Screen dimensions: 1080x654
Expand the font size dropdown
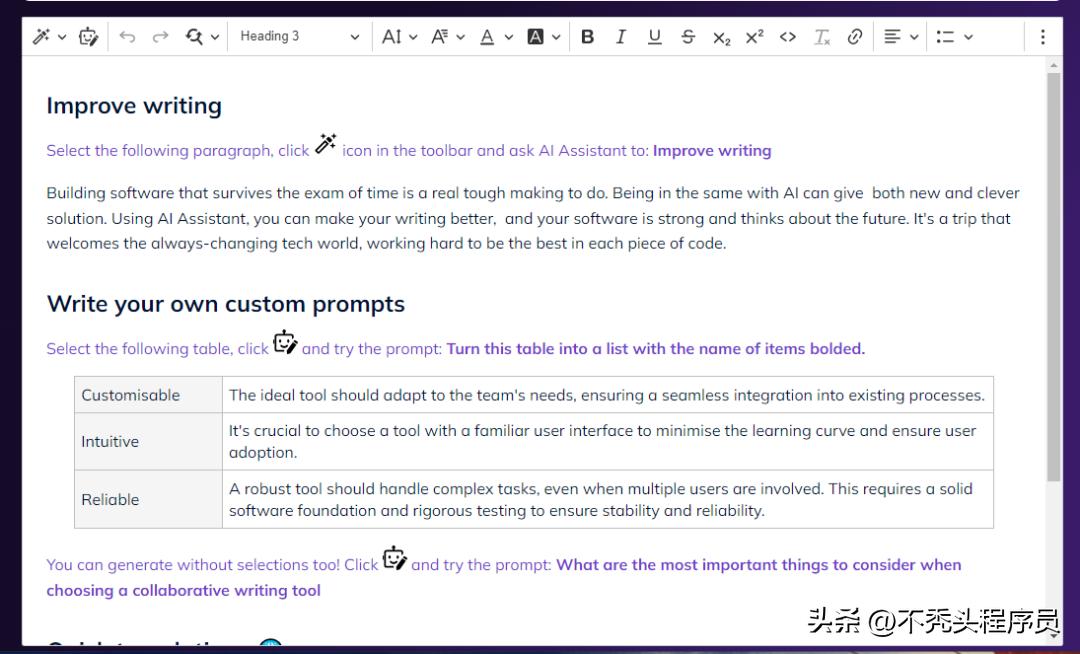pos(400,37)
